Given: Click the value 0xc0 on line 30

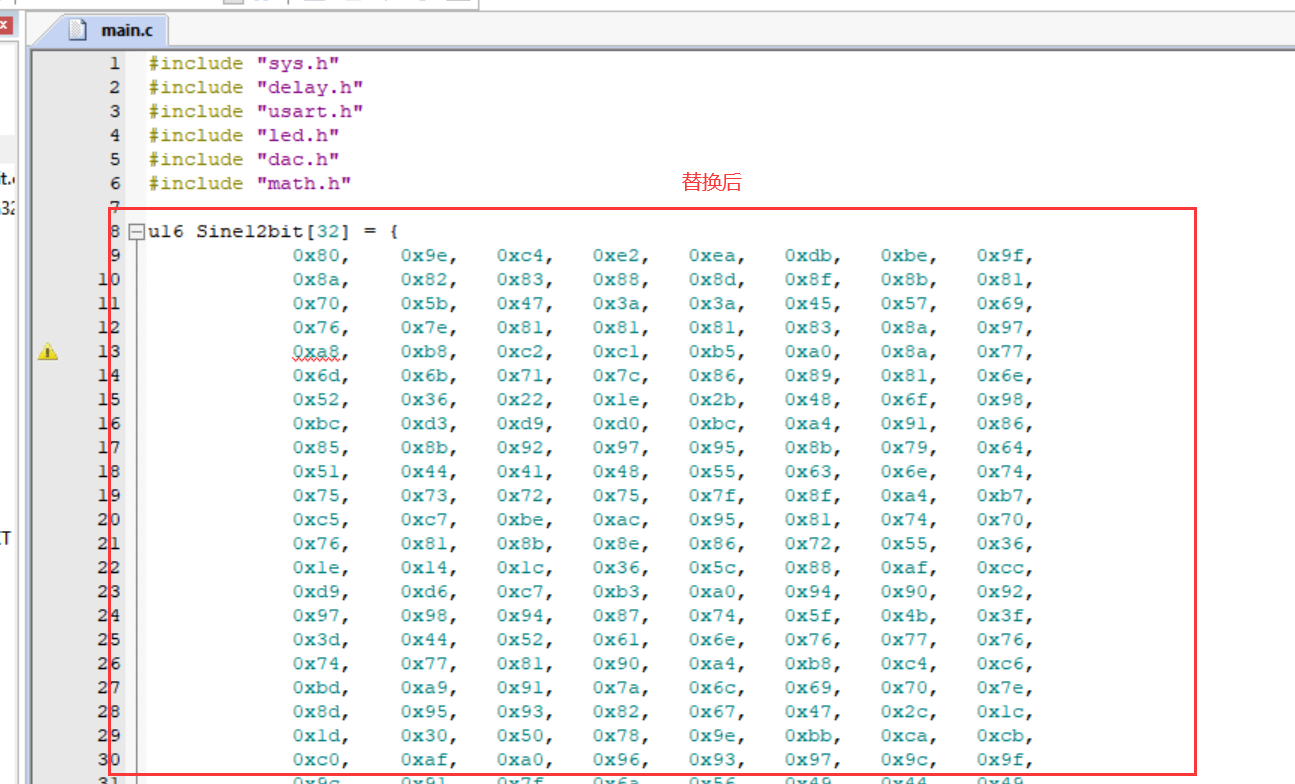Looking at the screenshot, I should pos(317,760).
